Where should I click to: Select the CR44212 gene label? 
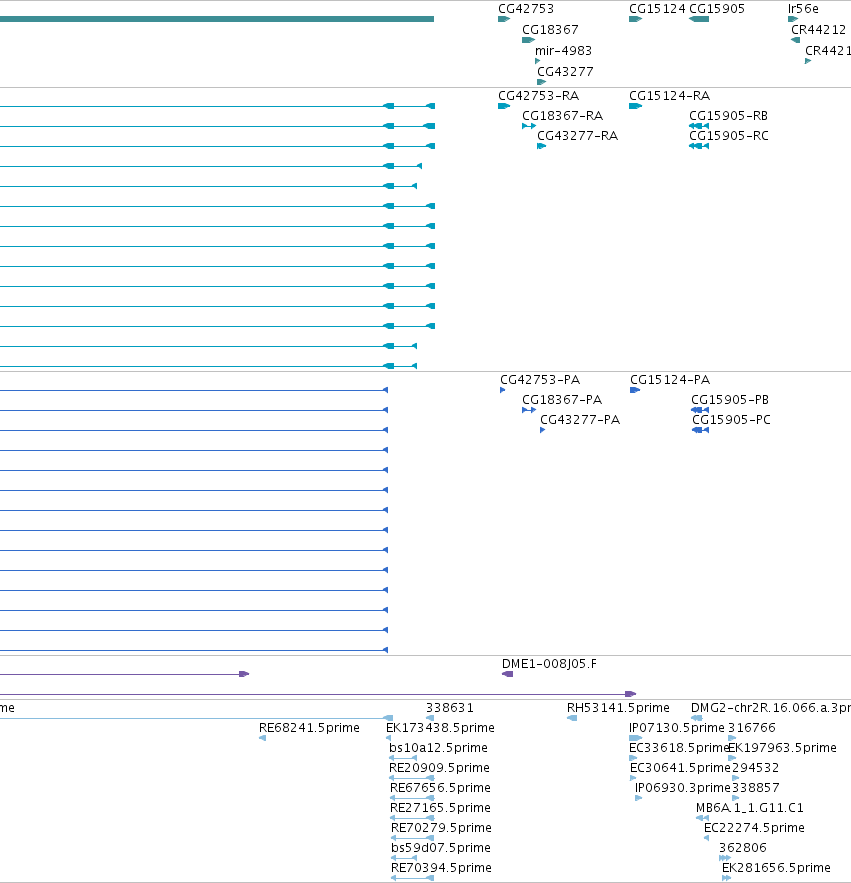(x=818, y=30)
